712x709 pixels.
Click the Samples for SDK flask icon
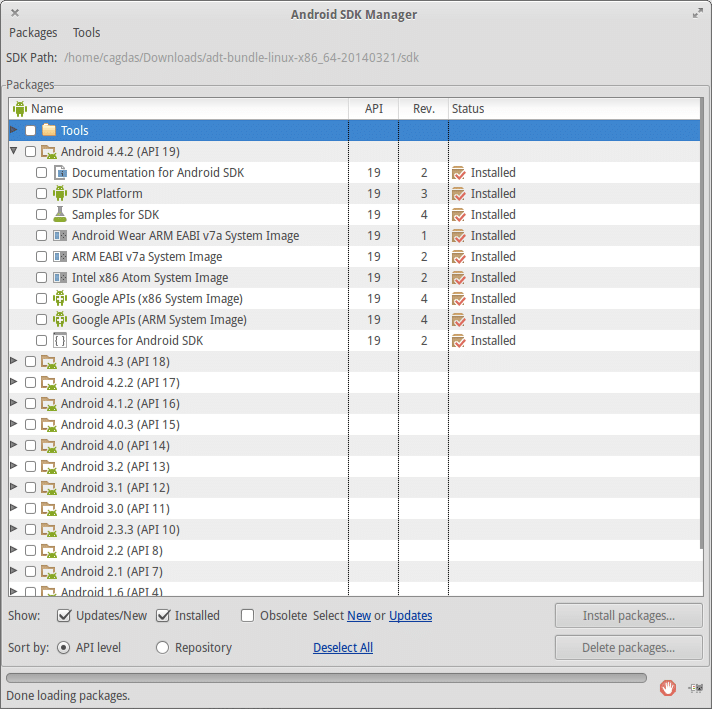[60, 214]
